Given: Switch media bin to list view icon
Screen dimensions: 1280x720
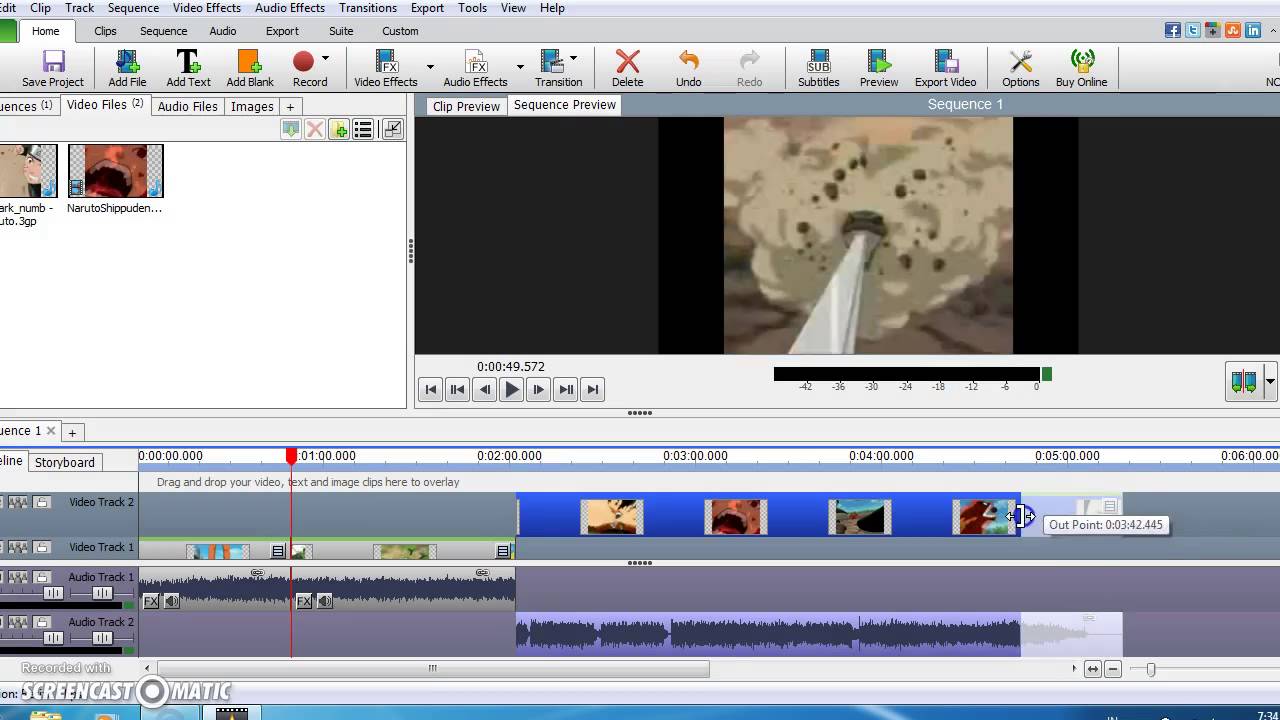Looking at the screenshot, I should (363, 130).
